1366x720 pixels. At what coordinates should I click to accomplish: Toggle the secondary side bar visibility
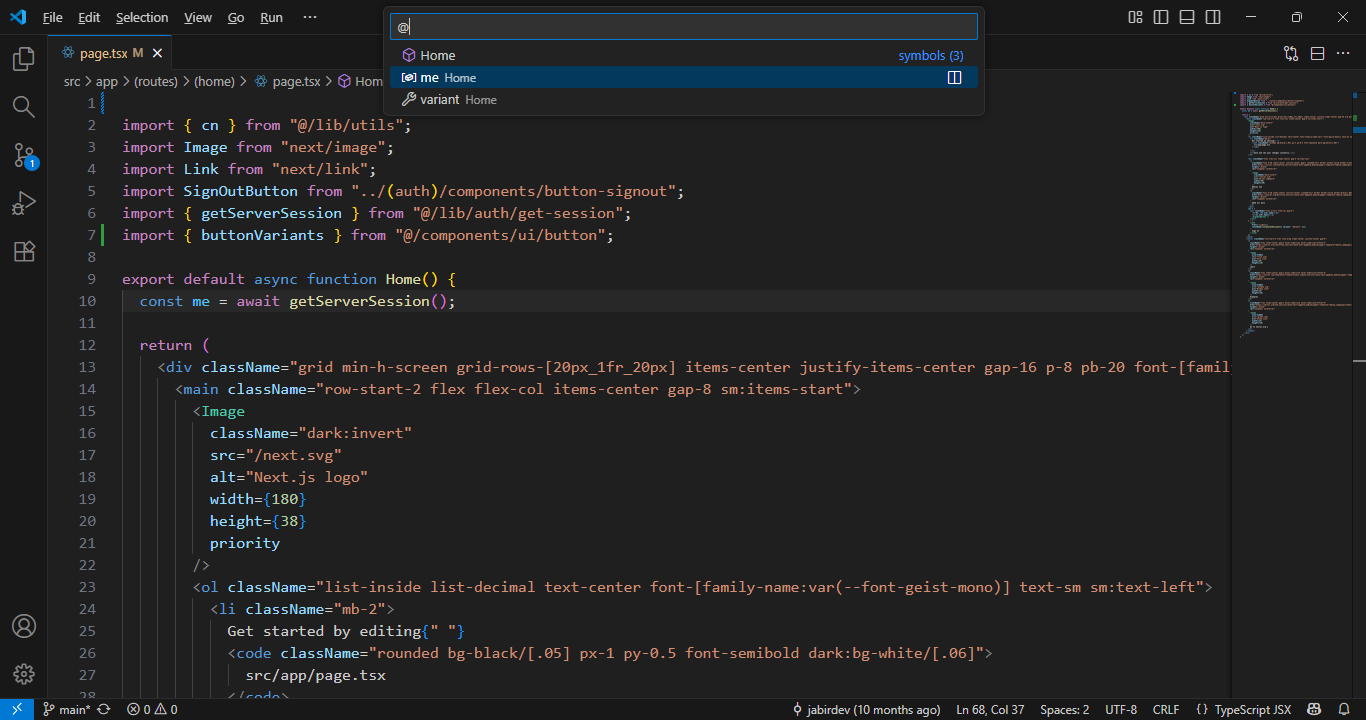[1213, 17]
